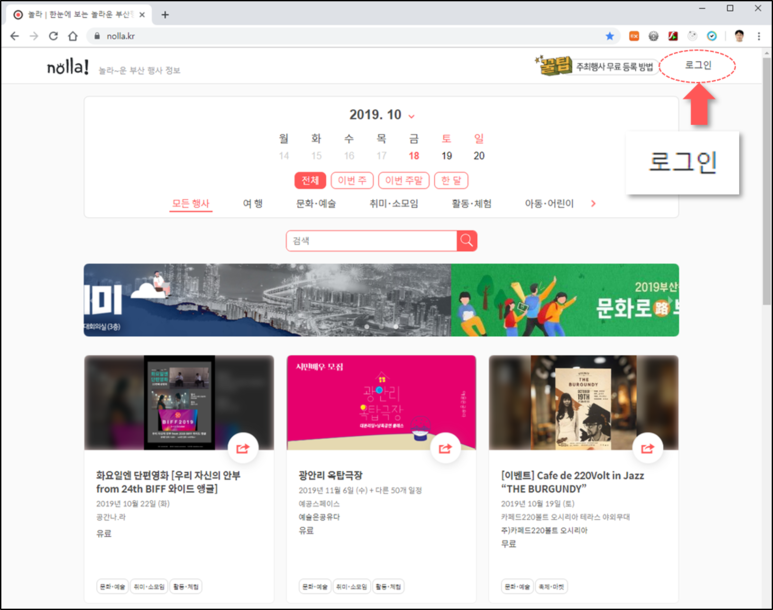Image resolution: width=773 pixels, height=610 pixels.
Task: Open the Chrome profile avatar
Action: coord(739,36)
